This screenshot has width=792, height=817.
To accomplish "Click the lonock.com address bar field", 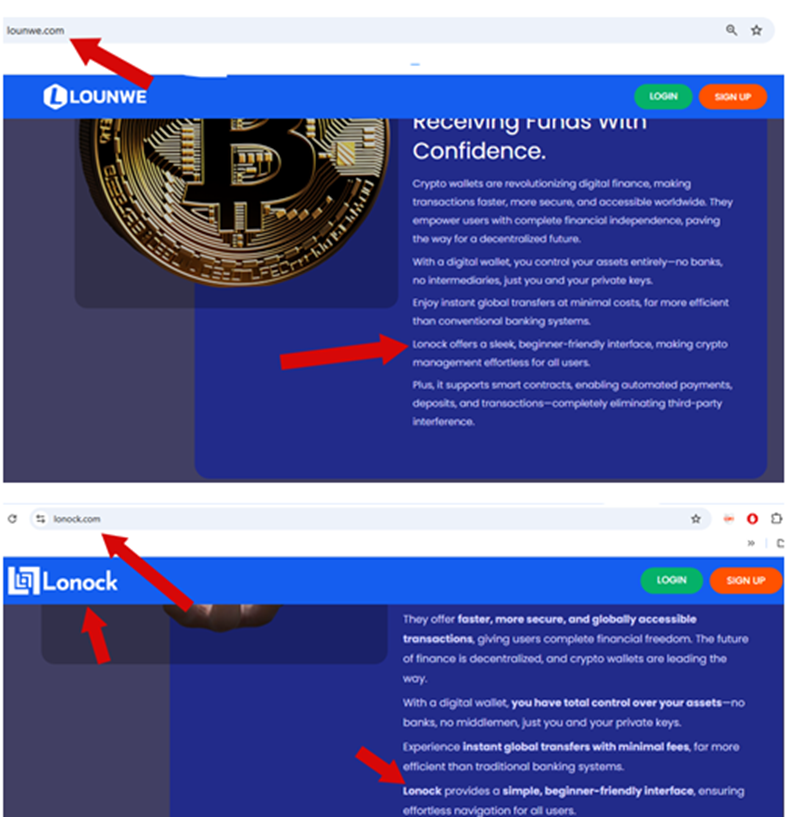I will [370, 518].
